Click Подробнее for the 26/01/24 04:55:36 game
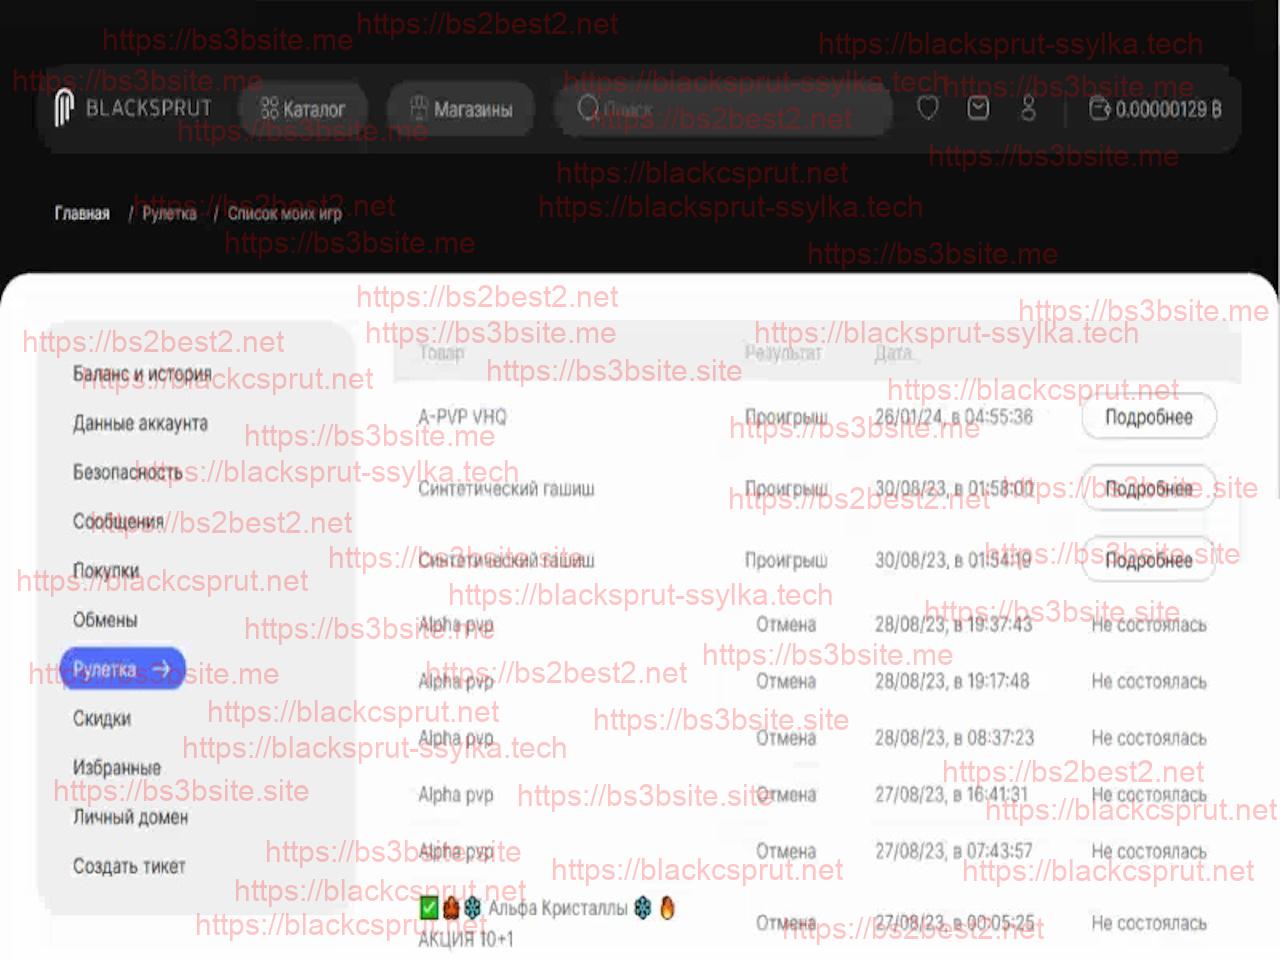The height and width of the screenshot is (960, 1280). 1149,417
